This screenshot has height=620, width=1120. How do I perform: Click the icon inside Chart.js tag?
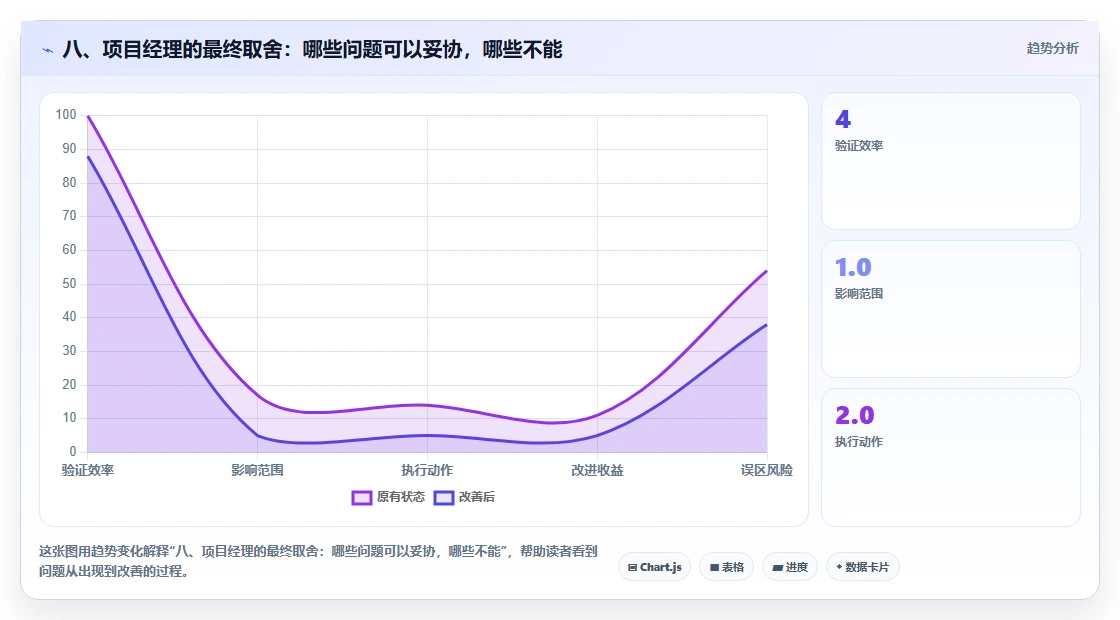tap(632, 568)
